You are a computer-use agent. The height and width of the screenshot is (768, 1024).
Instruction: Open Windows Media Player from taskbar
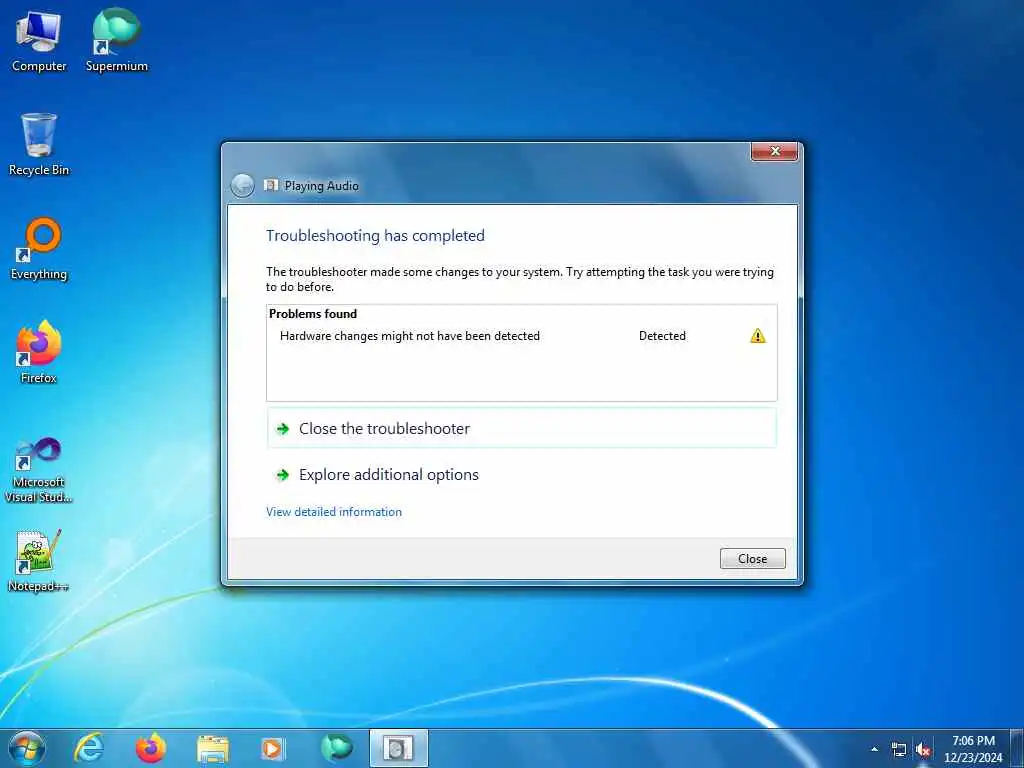pos(272,748)
